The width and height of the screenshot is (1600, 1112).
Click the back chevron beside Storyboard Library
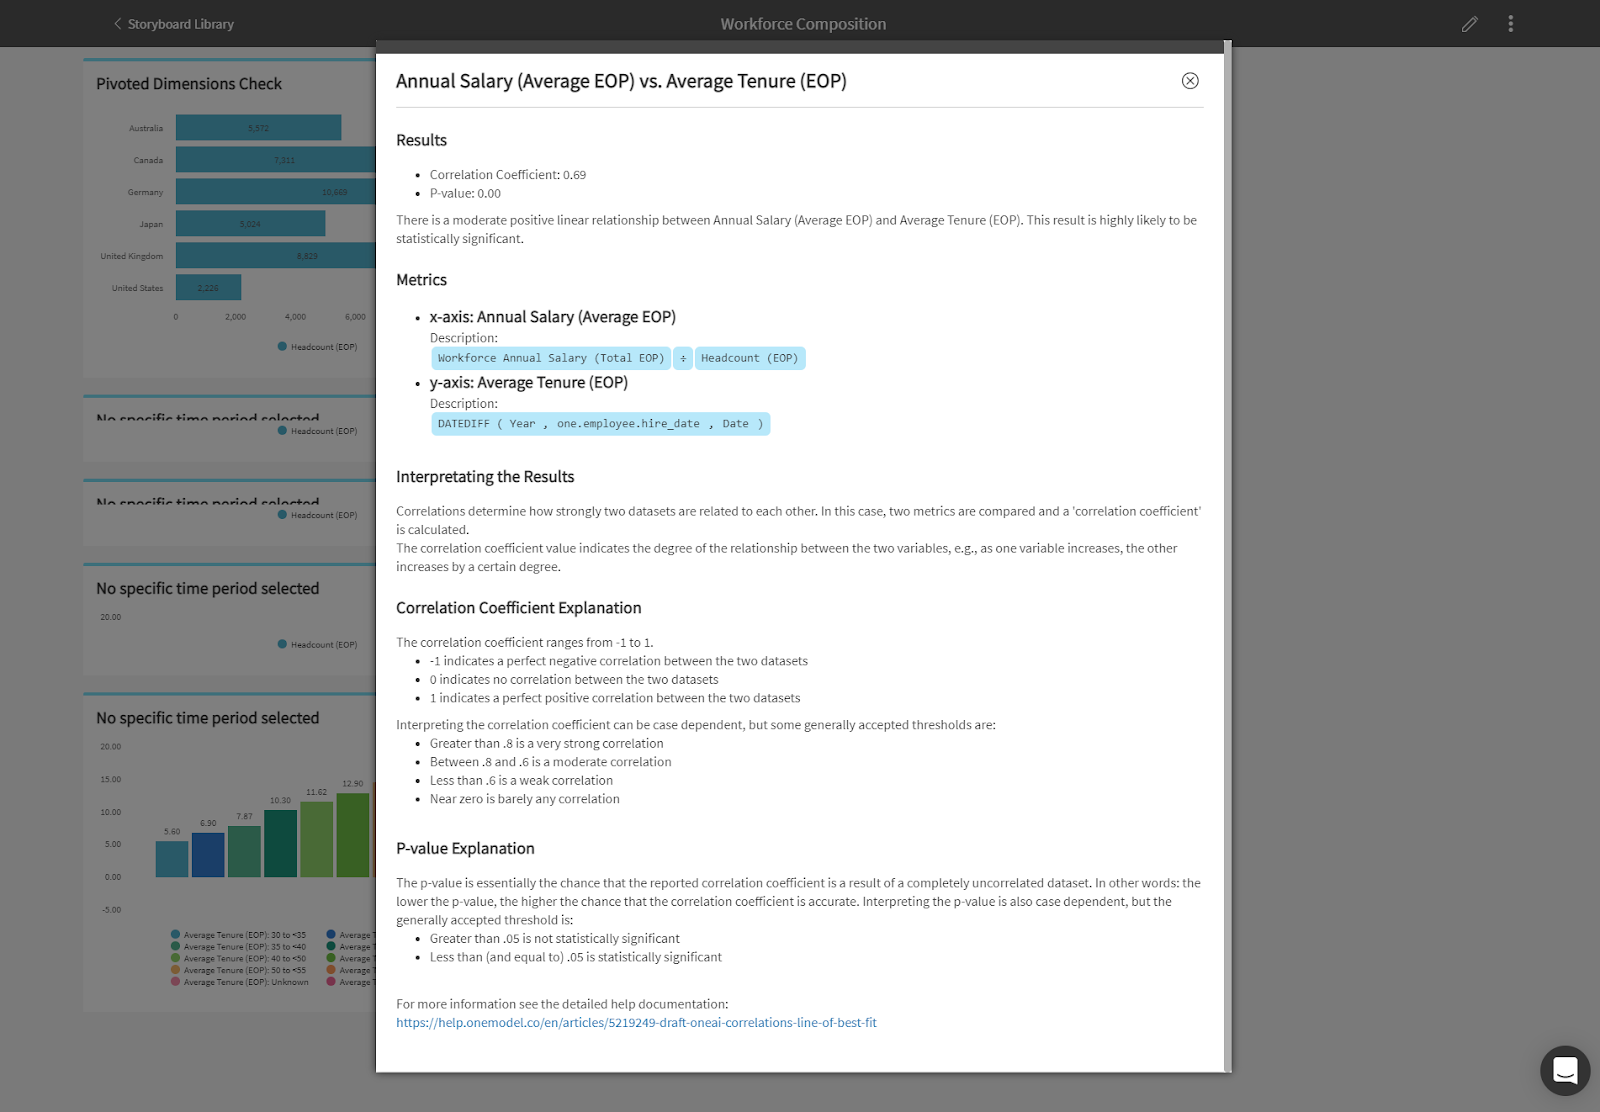pos(117,24)
